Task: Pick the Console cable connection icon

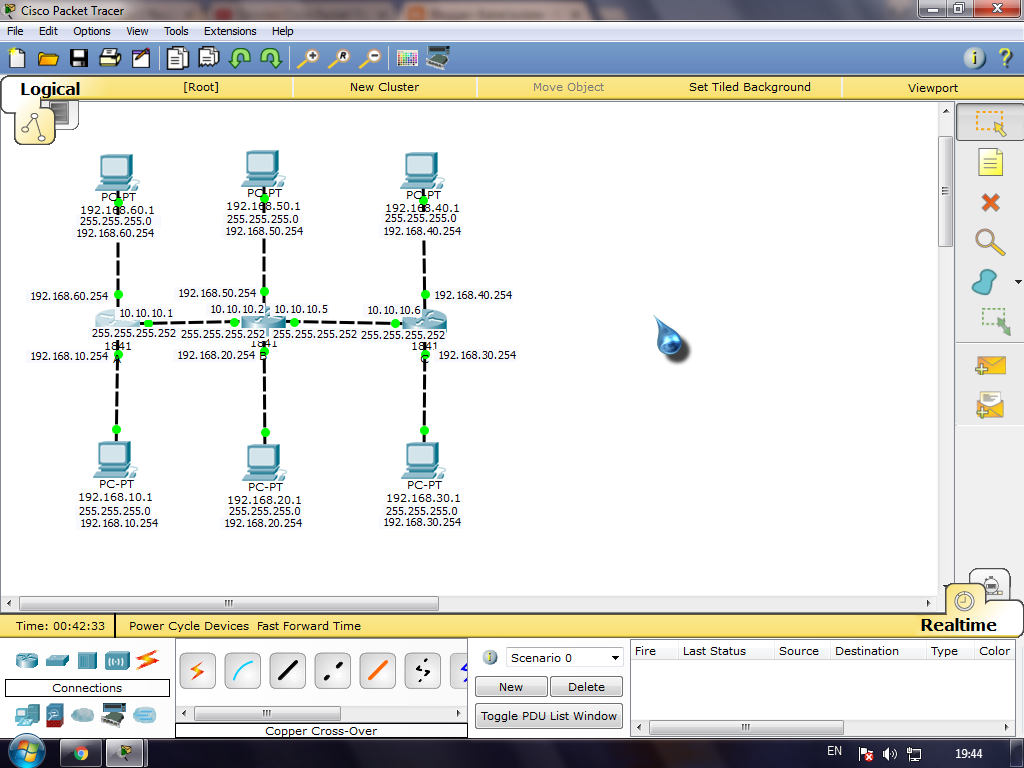Action: pyautogui.click(x=242, y=671)
